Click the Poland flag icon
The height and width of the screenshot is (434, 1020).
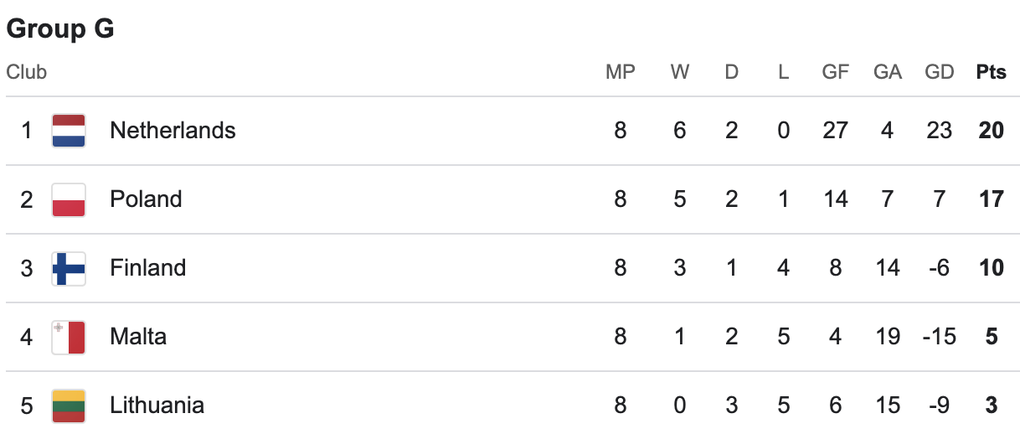[x=69, y=199]
